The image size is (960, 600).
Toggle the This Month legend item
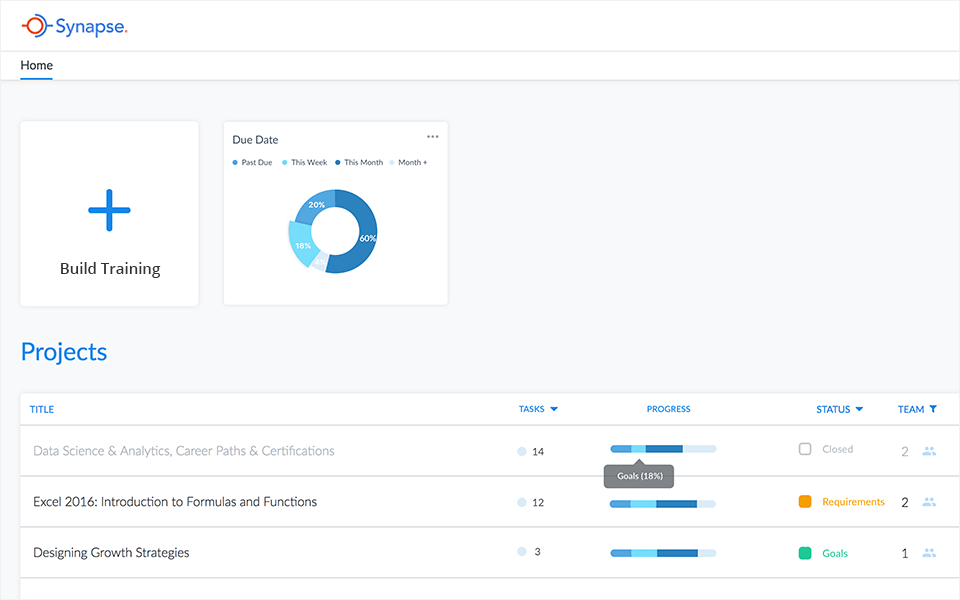click(359, 162)
